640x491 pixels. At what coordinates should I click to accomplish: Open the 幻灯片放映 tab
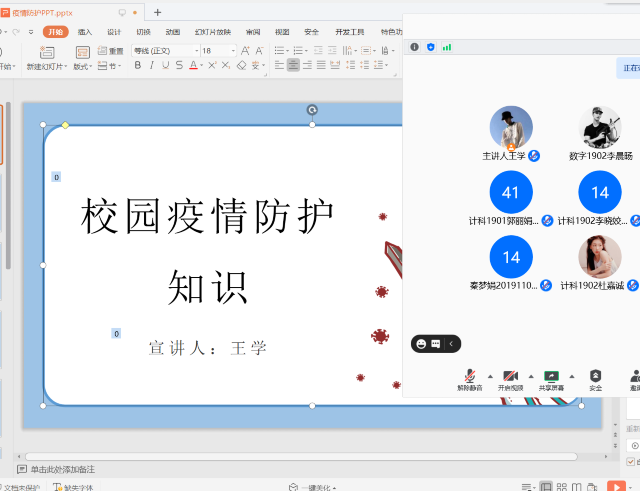(213, 32)
